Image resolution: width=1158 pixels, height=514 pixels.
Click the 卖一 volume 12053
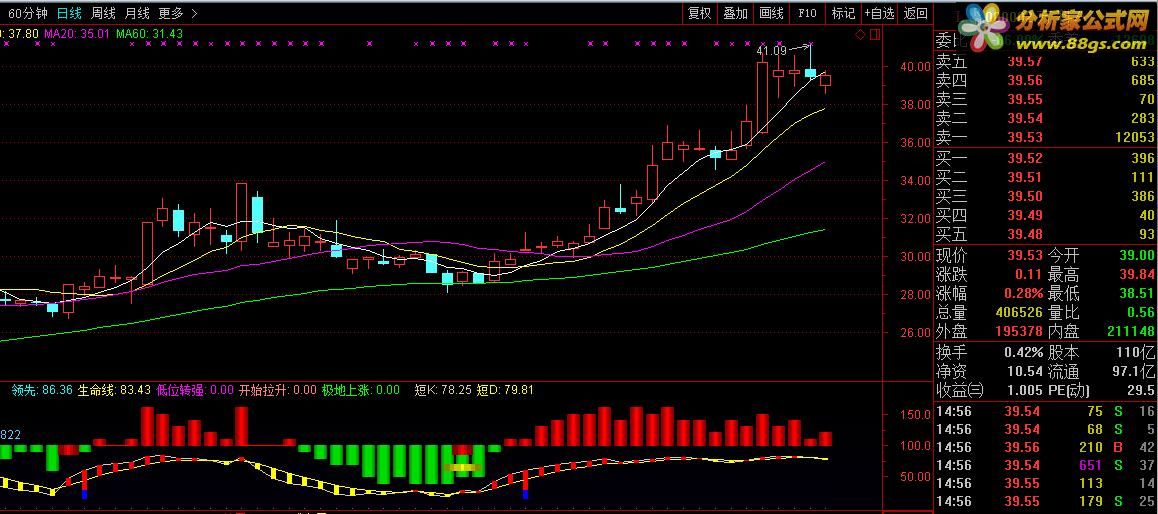1134,137
